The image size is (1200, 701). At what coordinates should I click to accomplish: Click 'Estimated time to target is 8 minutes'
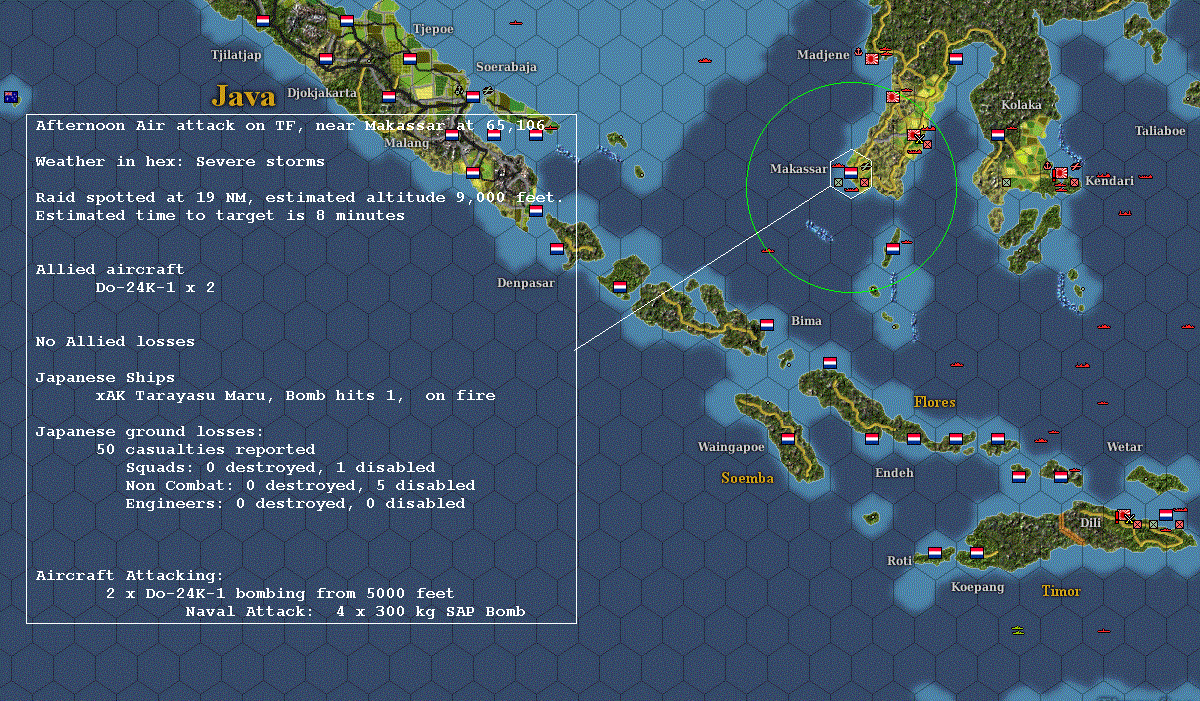coord(220,215)
